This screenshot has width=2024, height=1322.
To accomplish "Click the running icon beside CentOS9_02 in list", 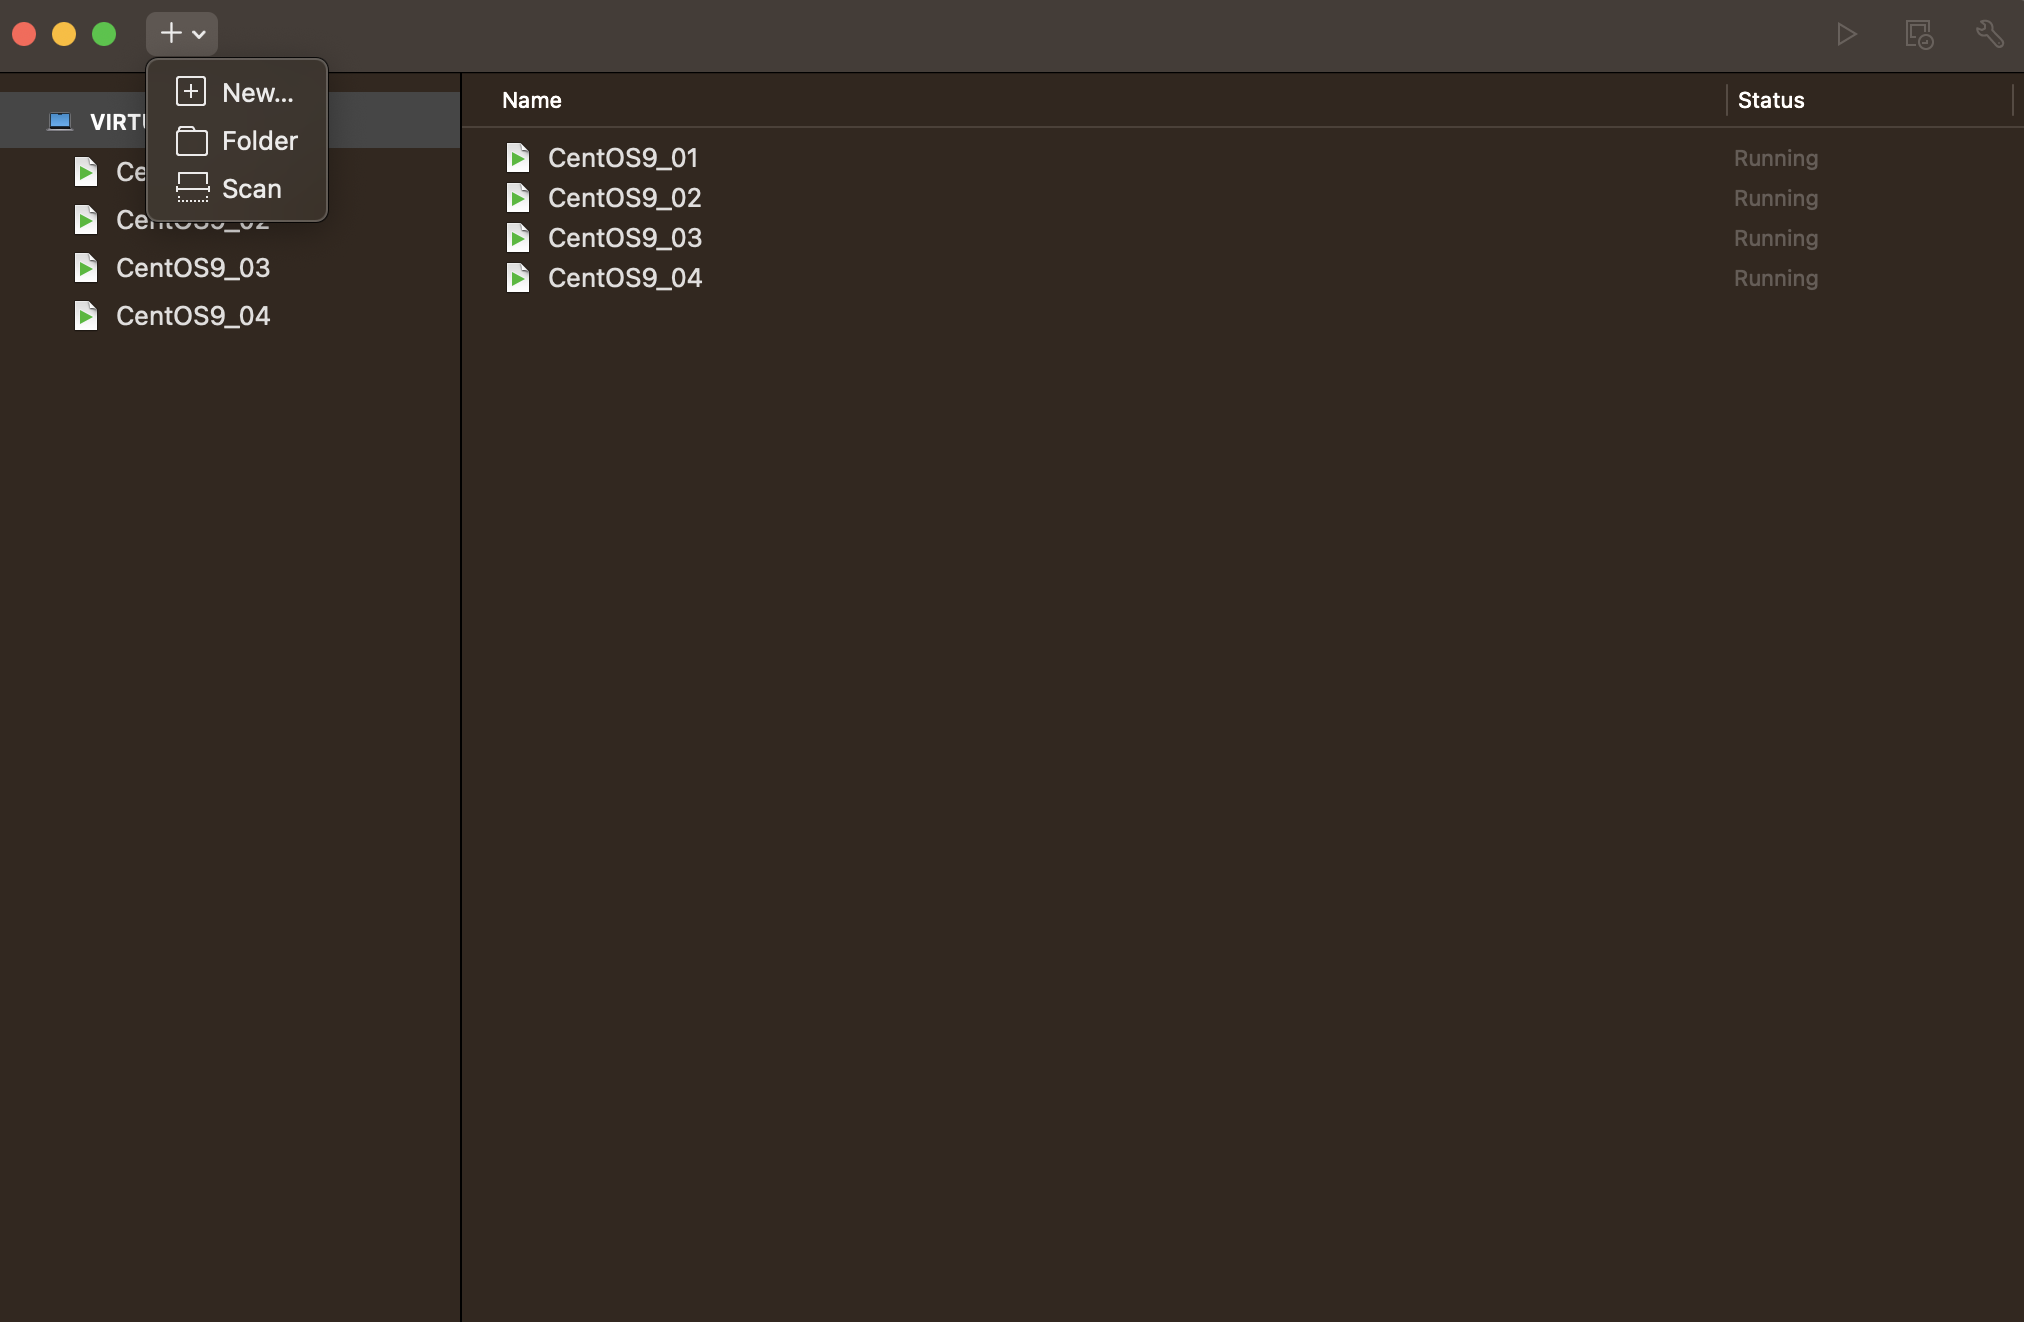I will 518,198.
